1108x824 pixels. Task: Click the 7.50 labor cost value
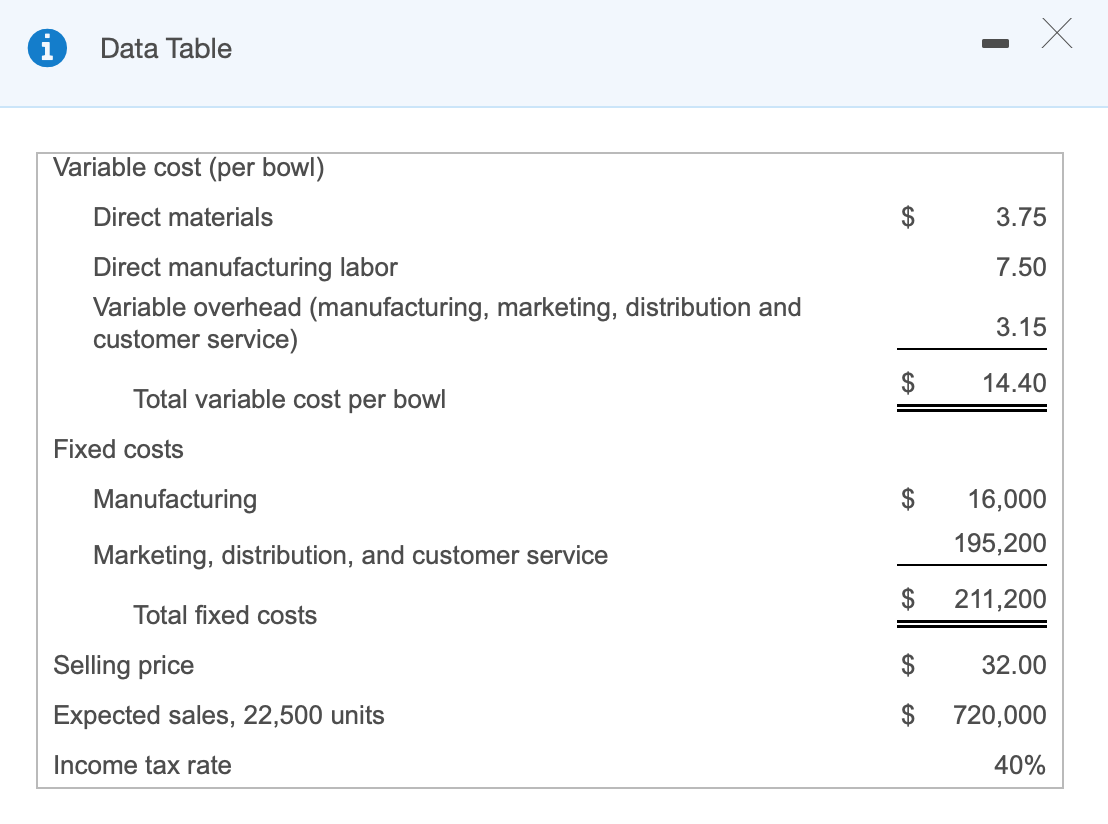[x=1021, y=267]
